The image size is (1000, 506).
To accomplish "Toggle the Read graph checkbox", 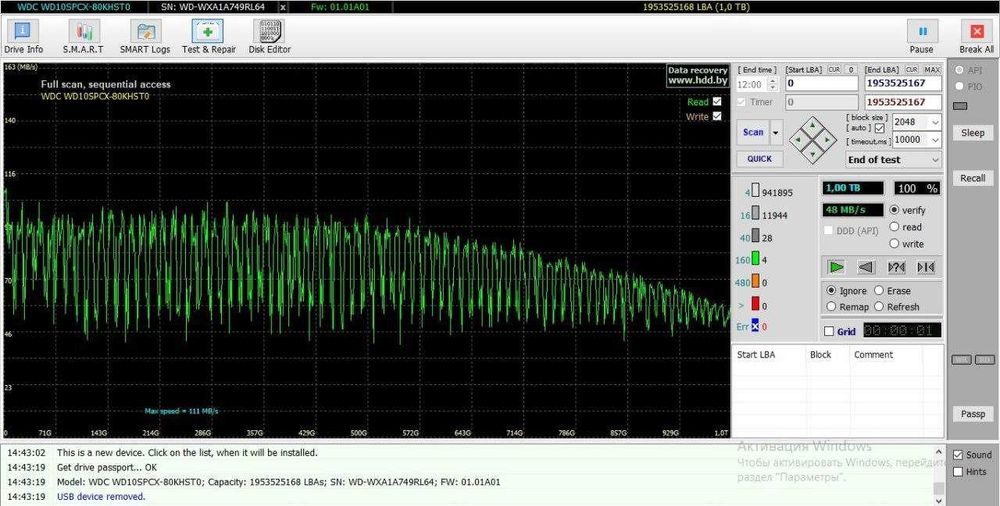I will (x=717, y=101).
